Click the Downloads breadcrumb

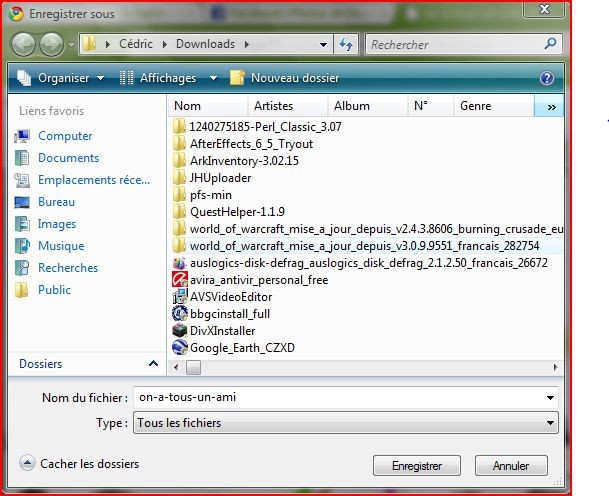(205, 44)
